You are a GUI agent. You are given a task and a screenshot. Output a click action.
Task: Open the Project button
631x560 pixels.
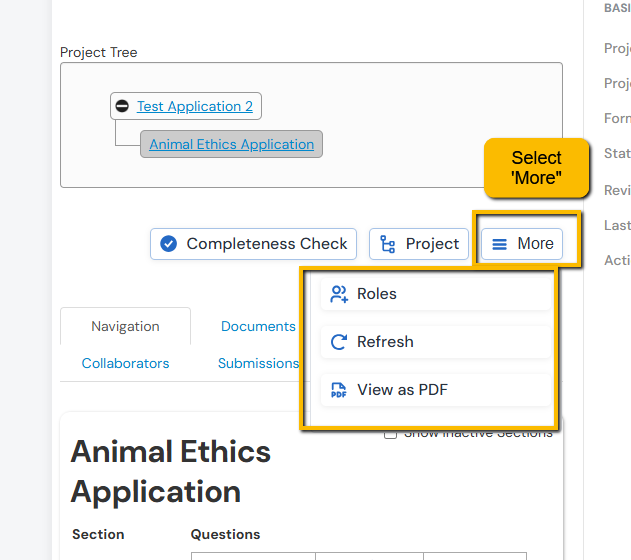click(419, 244)
